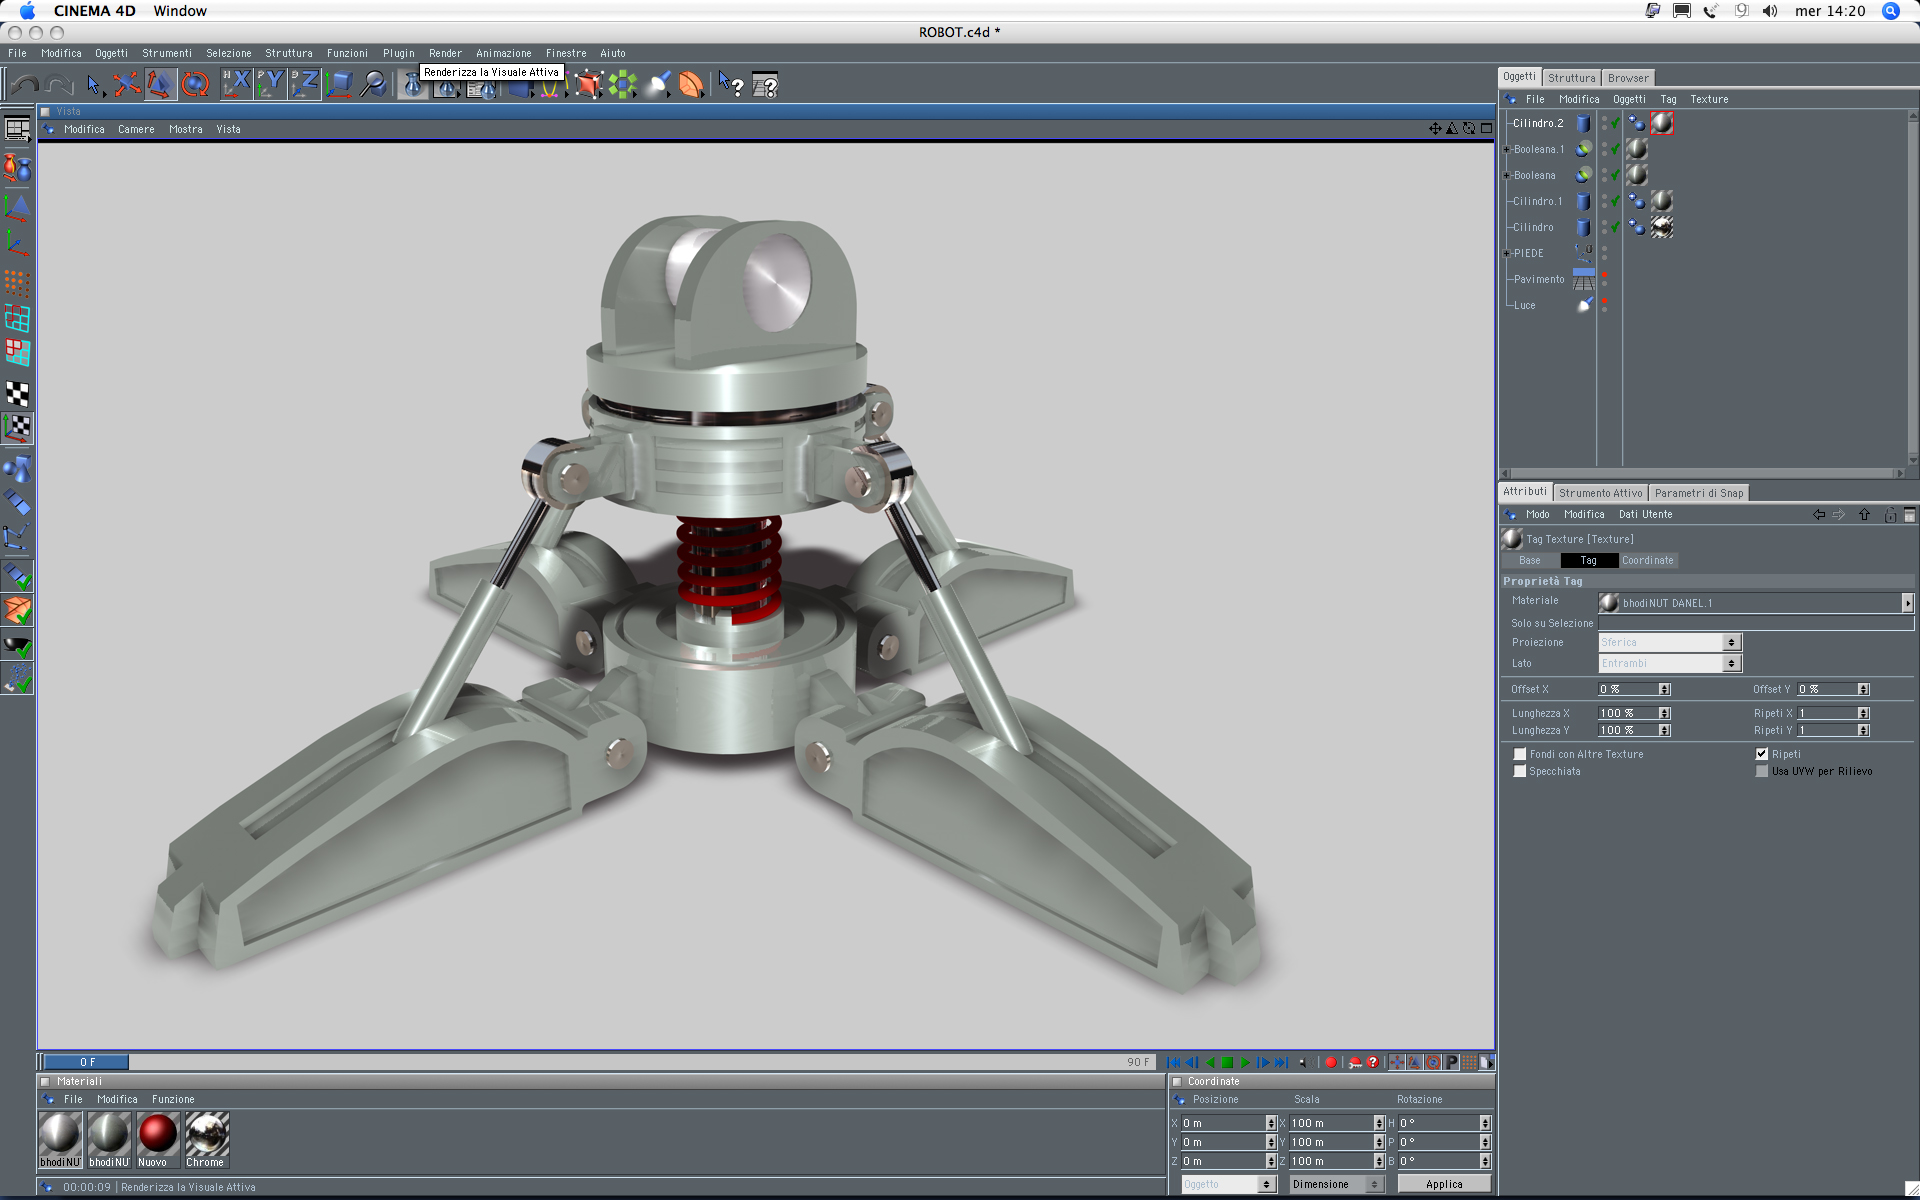
Task: Select the Move tool with red arrows
Action: [x=126, y=85]
